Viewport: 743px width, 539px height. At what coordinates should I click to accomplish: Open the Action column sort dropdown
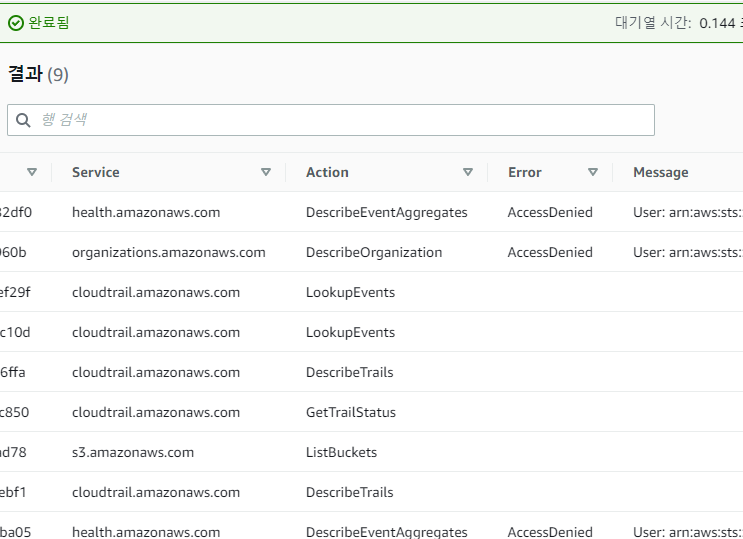(468, 172)
